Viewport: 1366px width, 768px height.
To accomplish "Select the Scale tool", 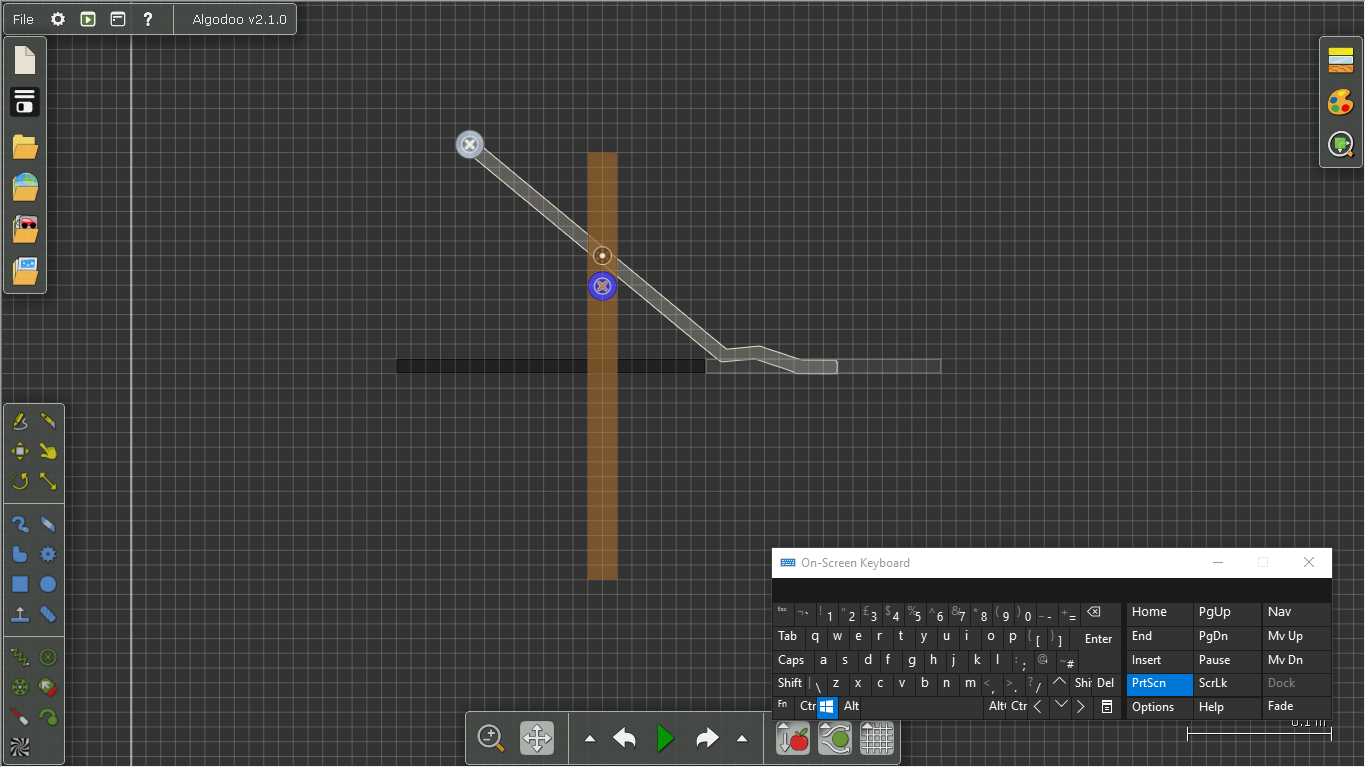I will click(x=48, y=481).
